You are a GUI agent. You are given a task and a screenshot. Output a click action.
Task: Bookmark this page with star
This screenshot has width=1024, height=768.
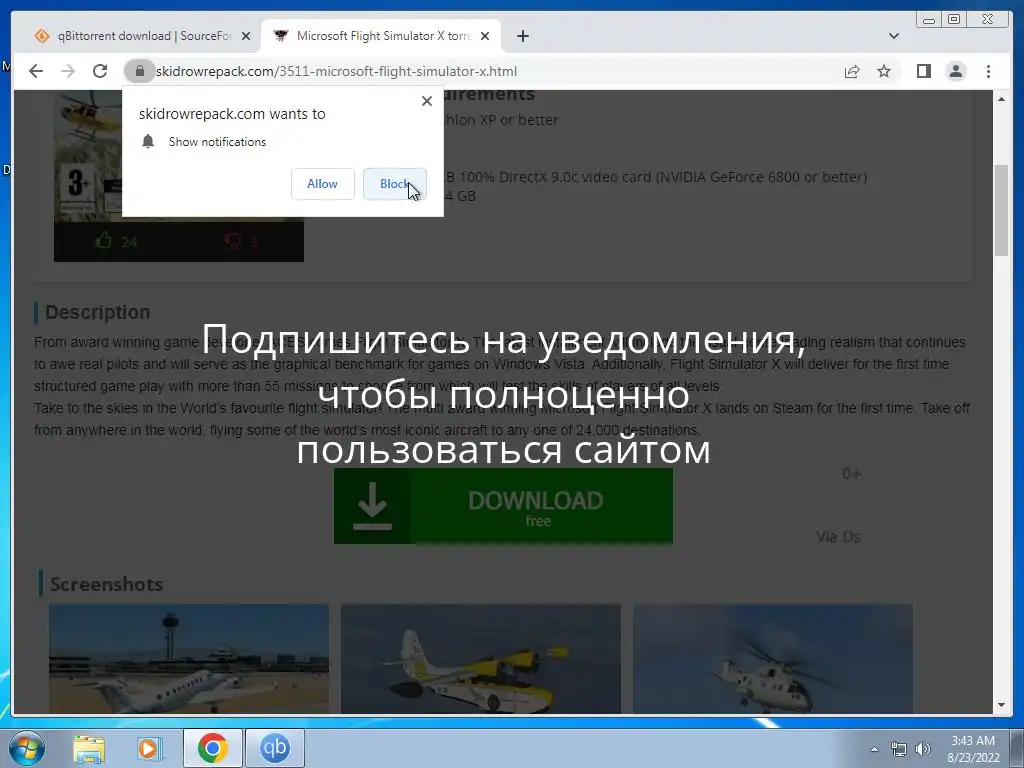point(884,71)
